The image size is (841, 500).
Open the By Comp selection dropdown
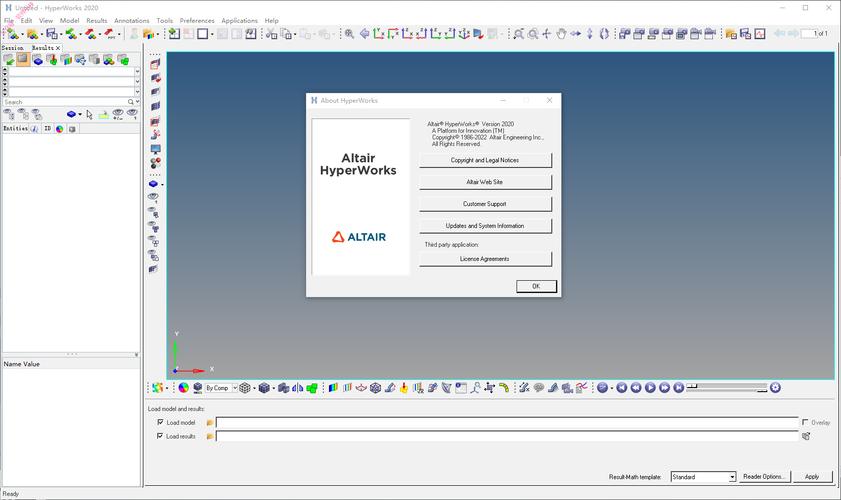[235, 387]
